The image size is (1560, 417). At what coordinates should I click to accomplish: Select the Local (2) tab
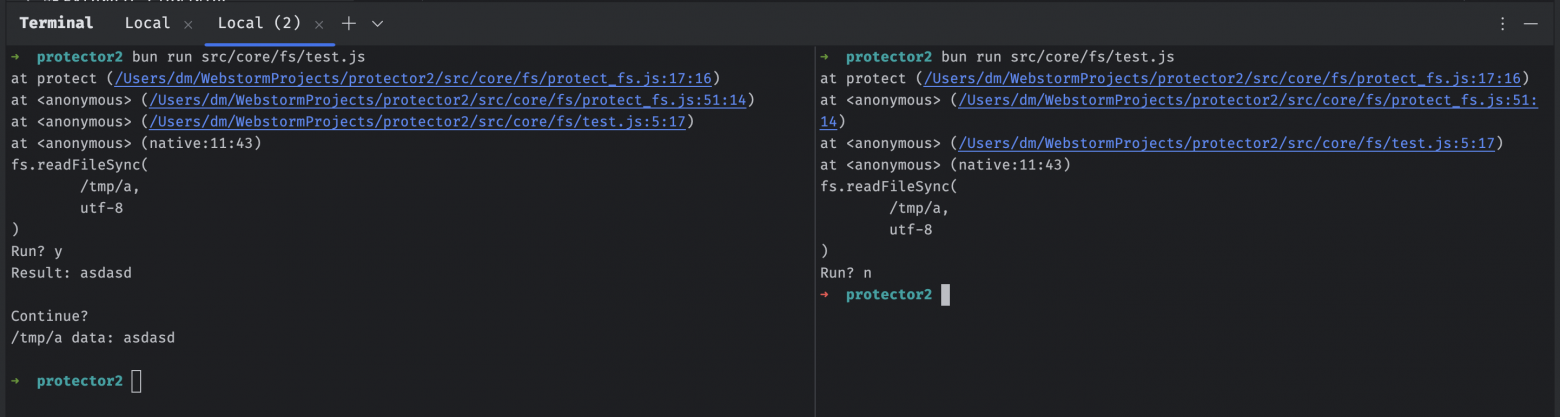click(259, 23)
